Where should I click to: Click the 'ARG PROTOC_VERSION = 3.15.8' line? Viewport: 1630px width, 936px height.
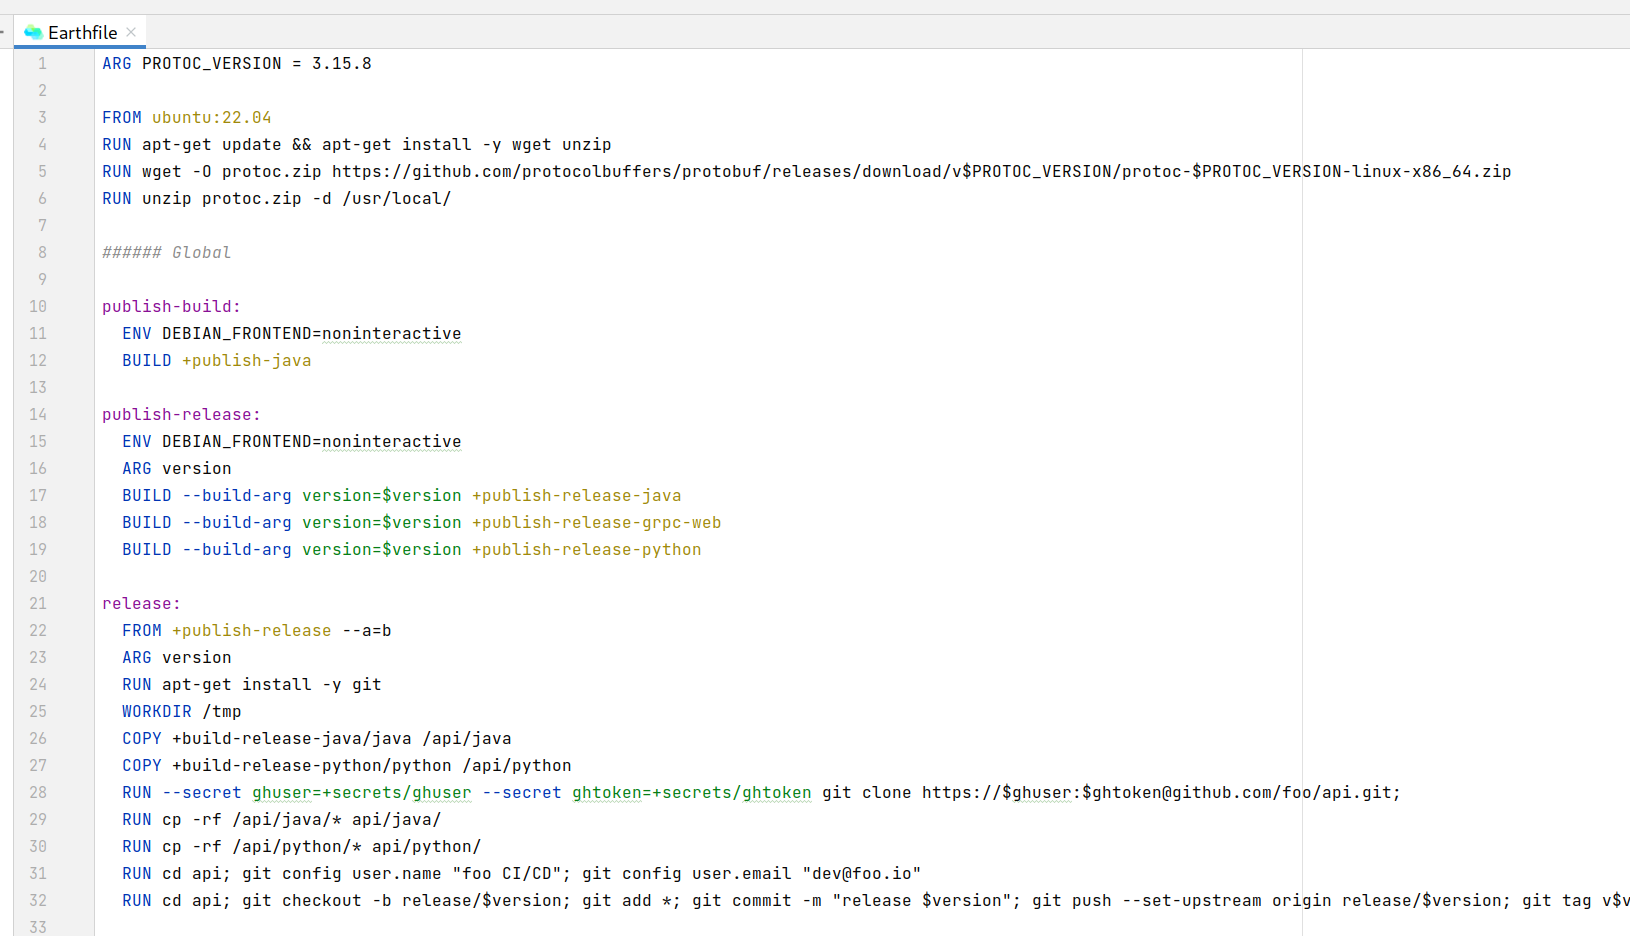237,63
